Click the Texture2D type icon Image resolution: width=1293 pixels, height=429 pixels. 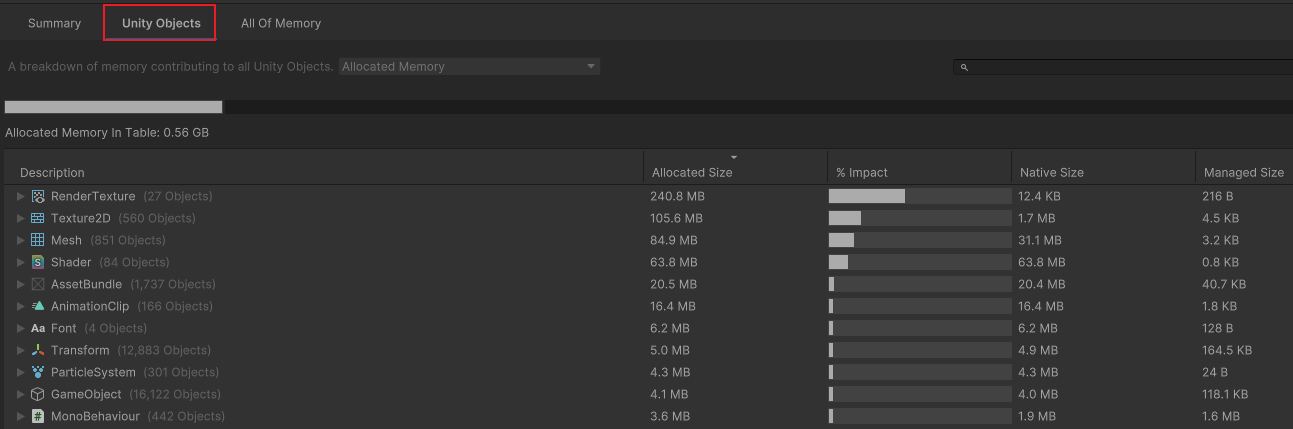[x=38, y=218]
